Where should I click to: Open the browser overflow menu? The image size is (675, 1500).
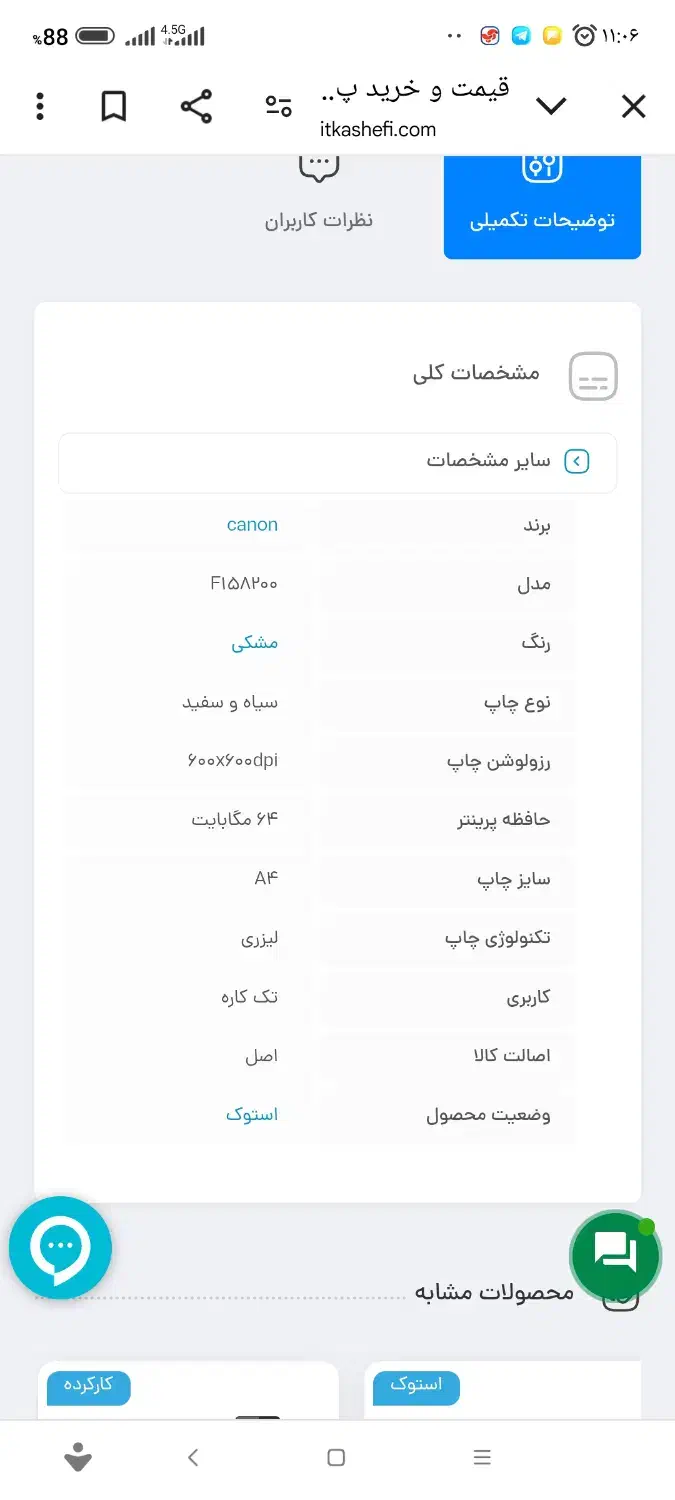pyautogui.click(x=39, y=105)
